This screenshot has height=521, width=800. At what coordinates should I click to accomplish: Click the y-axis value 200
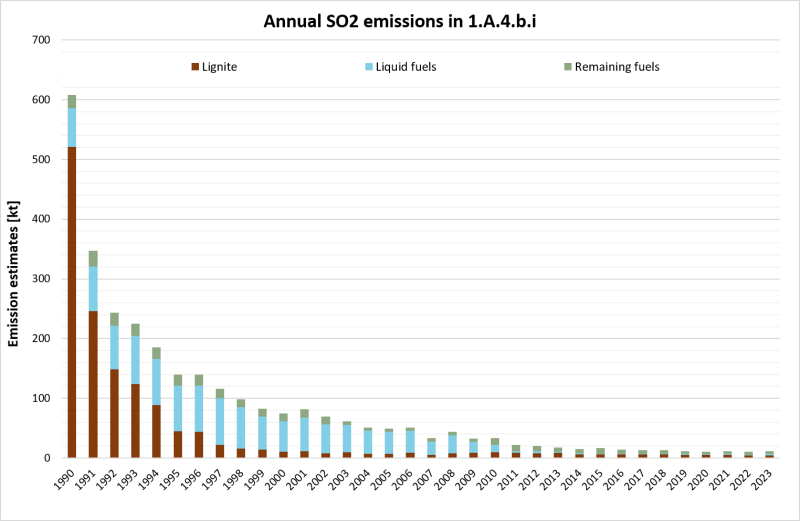click(41, 338)
